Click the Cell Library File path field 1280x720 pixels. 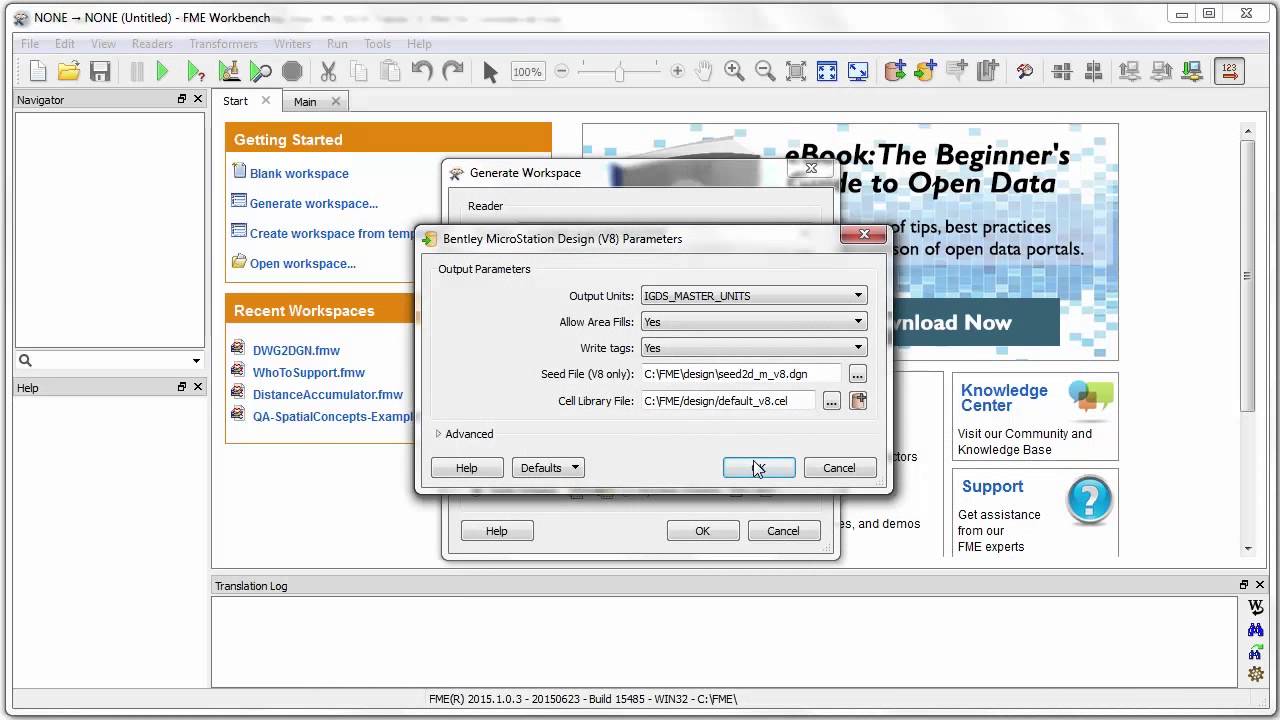[x=728, y=401]
